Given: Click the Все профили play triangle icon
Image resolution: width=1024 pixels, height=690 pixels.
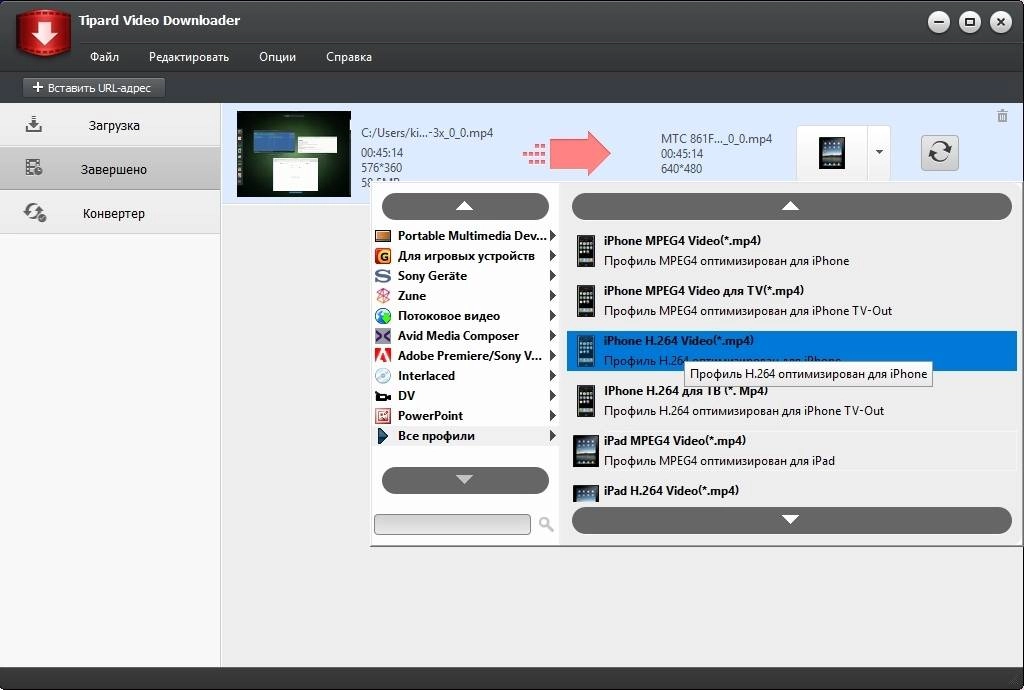Looking at the screenshot, I should pos(383,436).
